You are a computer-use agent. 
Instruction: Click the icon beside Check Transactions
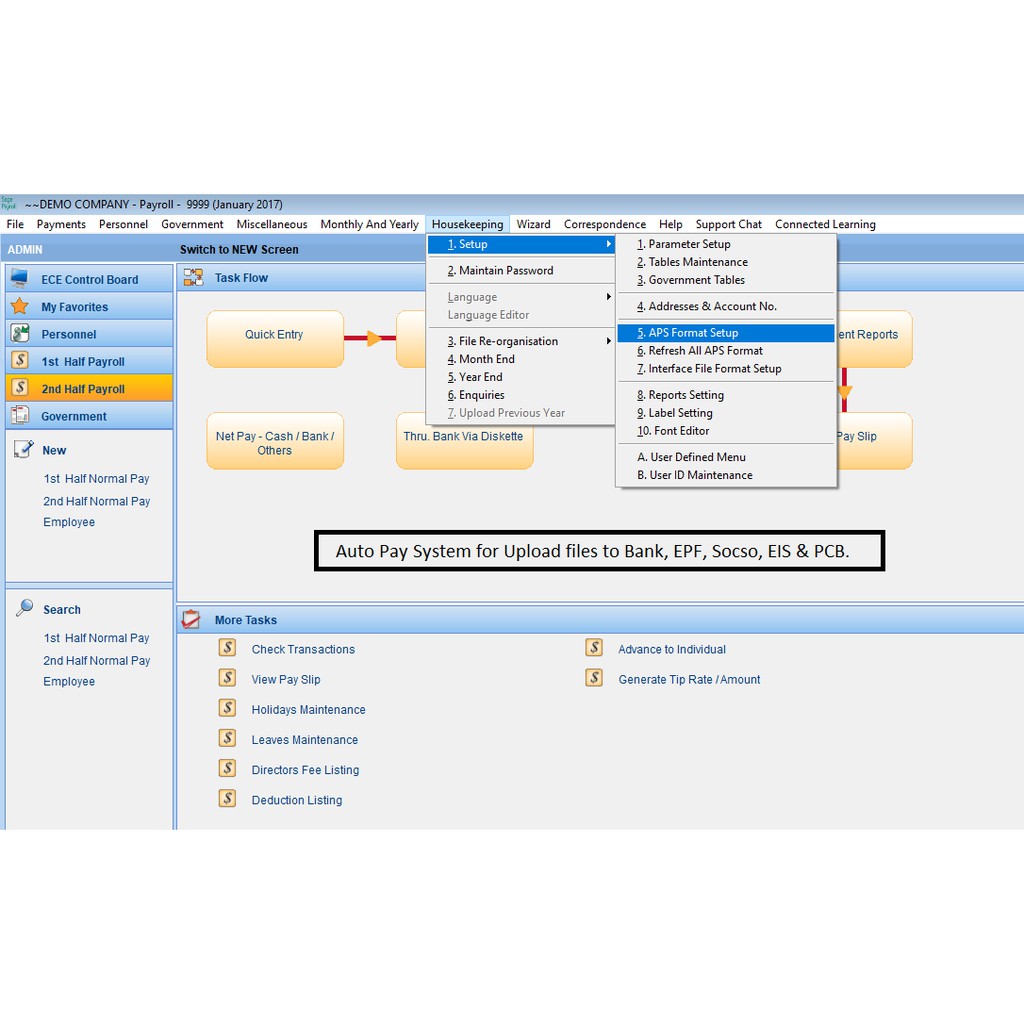(x=227, y=648)
